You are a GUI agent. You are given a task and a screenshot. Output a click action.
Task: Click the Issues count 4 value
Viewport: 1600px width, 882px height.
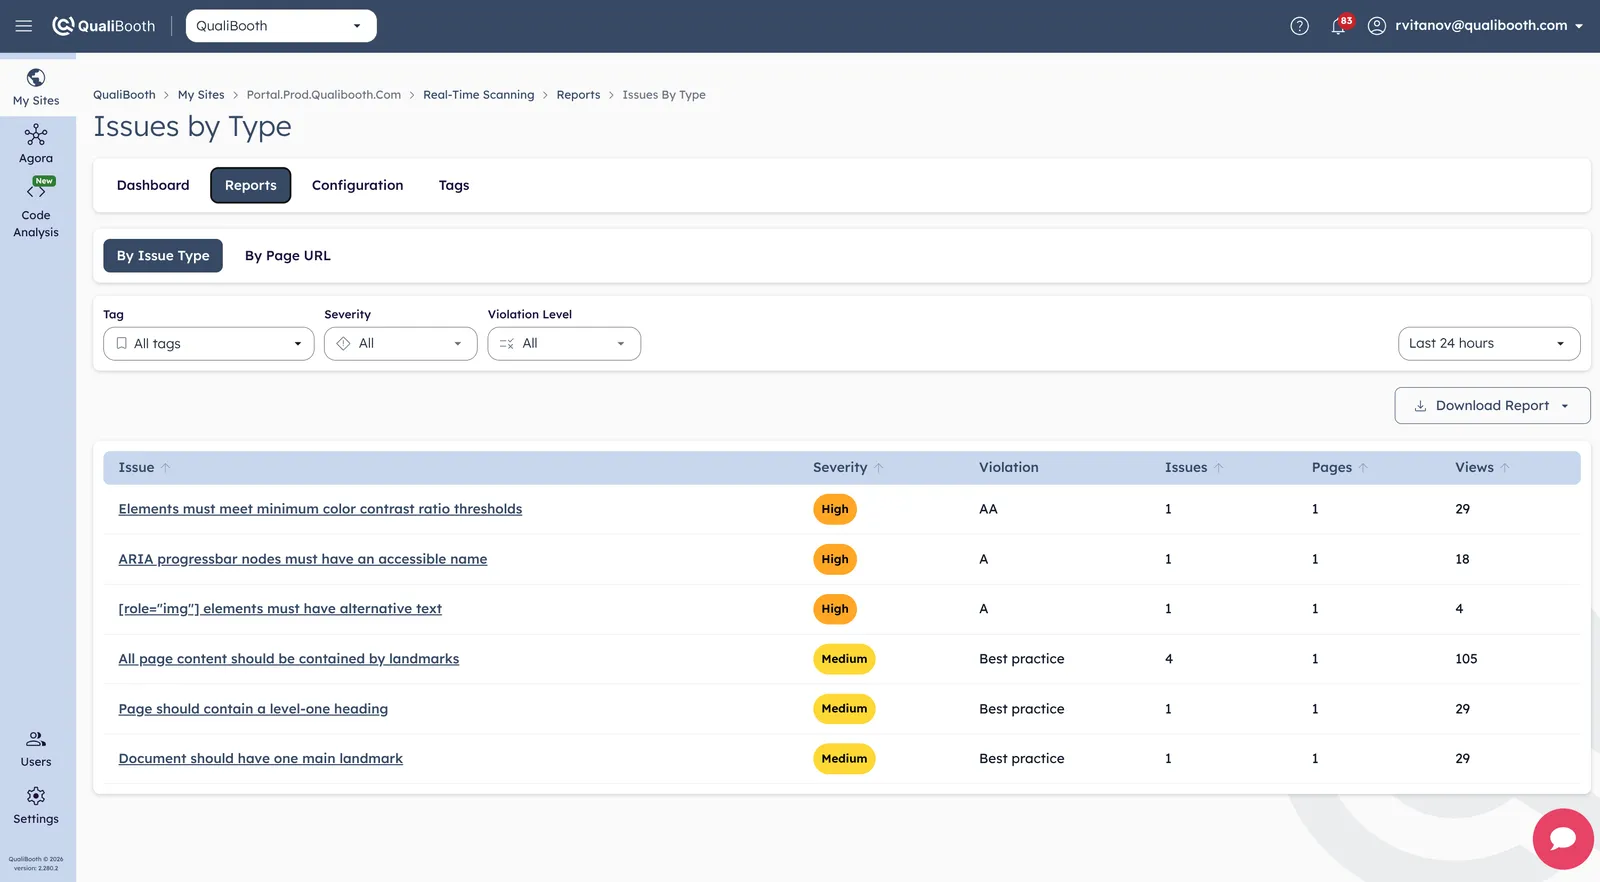point(1169,659)
